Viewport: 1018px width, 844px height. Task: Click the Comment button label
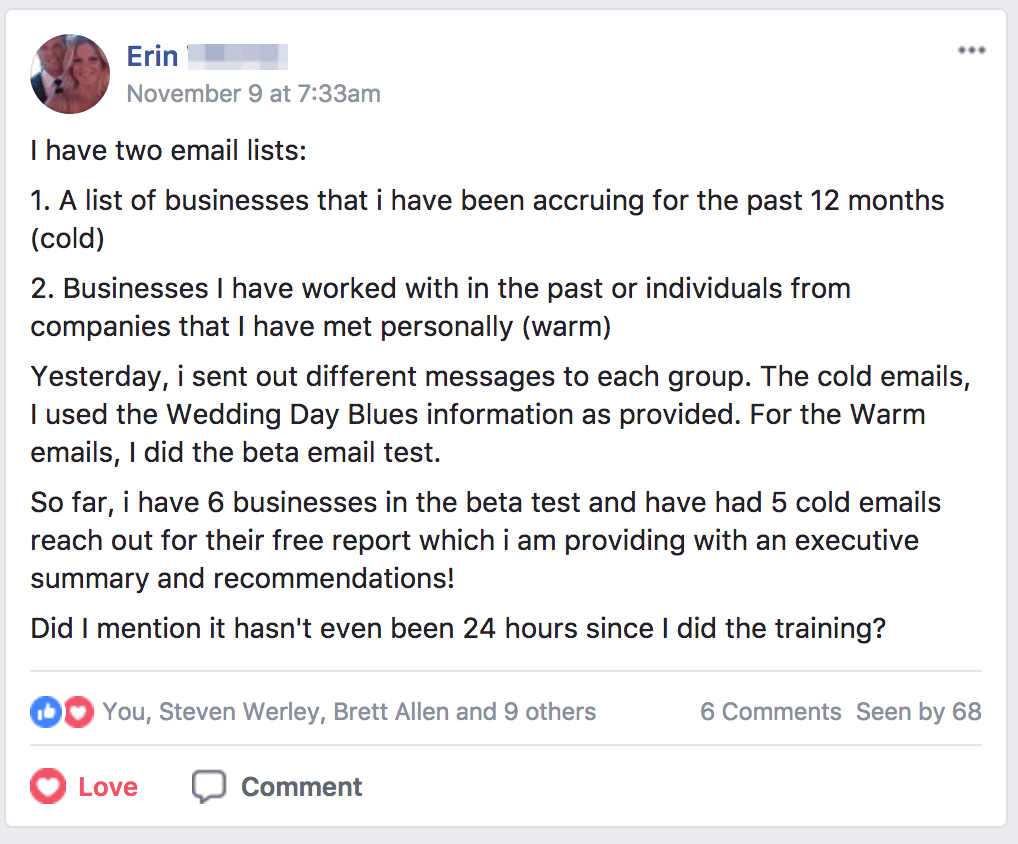pyautogui.click(x=301, y=787)
